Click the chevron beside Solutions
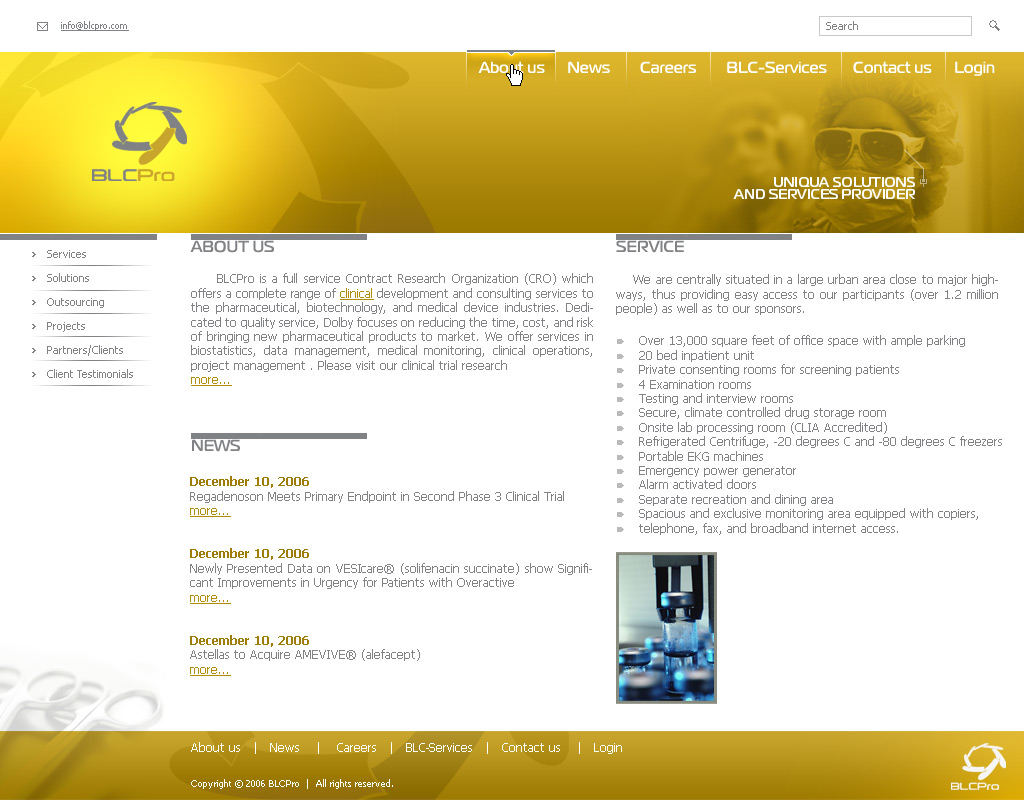Viewport: 1024px width, 800px height. coord(34,278)
